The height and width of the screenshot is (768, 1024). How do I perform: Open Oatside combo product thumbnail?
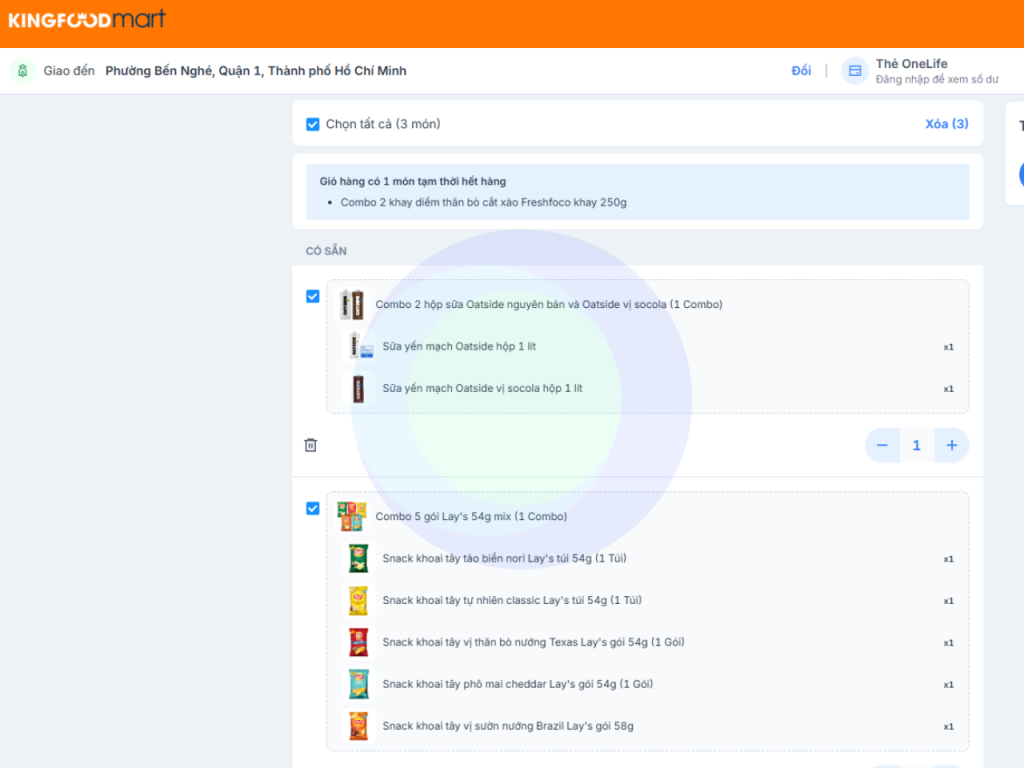tap(352, 304)
